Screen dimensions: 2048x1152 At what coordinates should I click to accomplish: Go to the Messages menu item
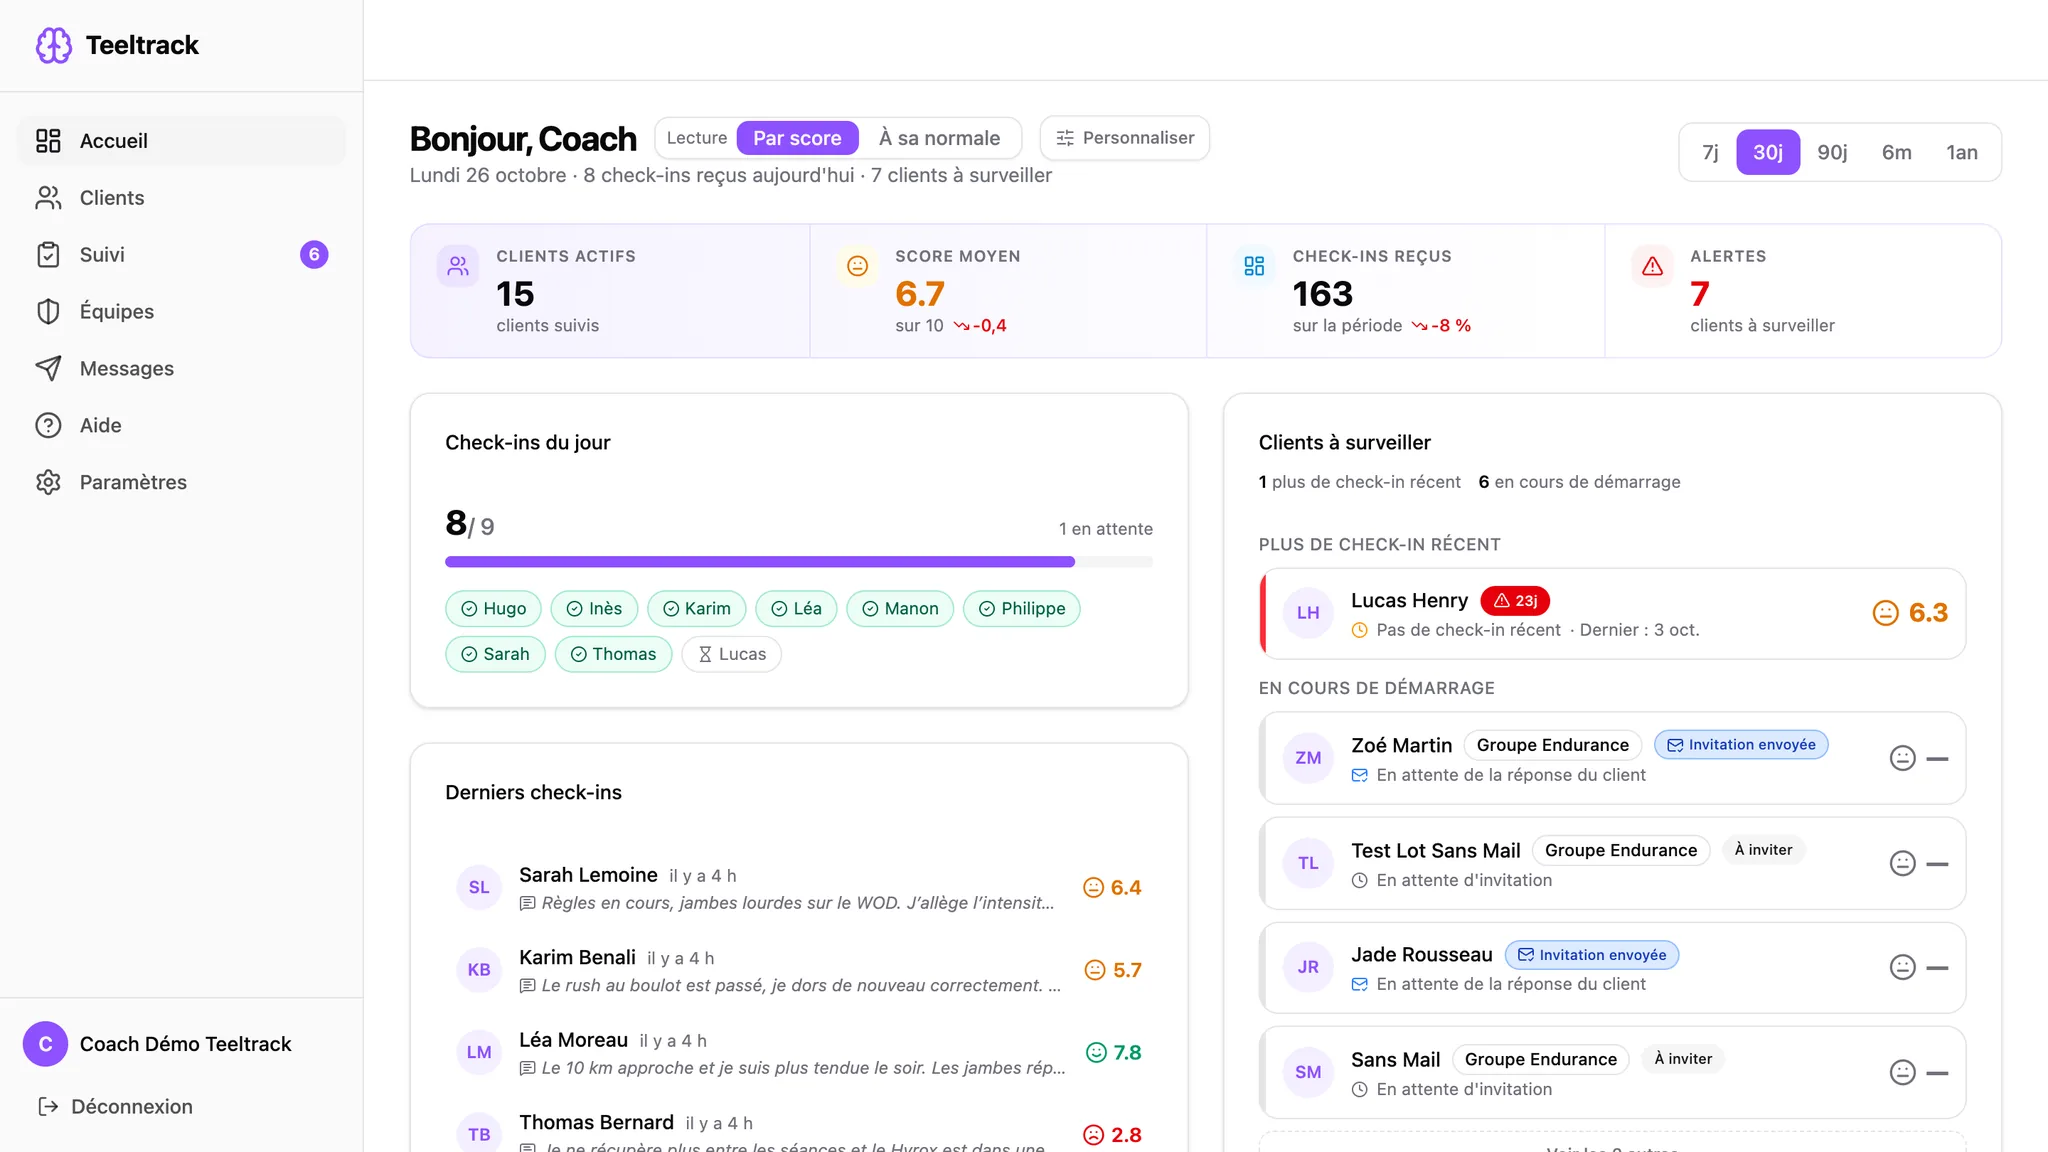click(182, 369)
